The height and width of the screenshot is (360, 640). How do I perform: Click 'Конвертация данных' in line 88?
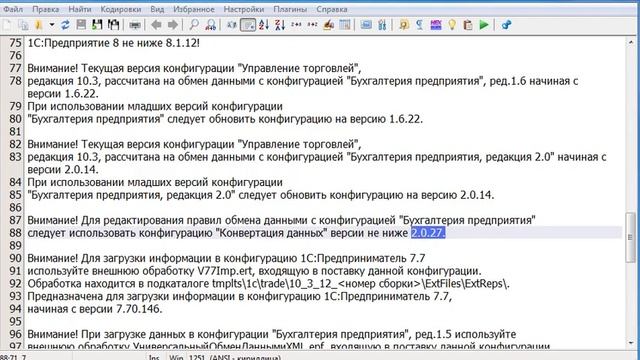(x=271, y=233)
